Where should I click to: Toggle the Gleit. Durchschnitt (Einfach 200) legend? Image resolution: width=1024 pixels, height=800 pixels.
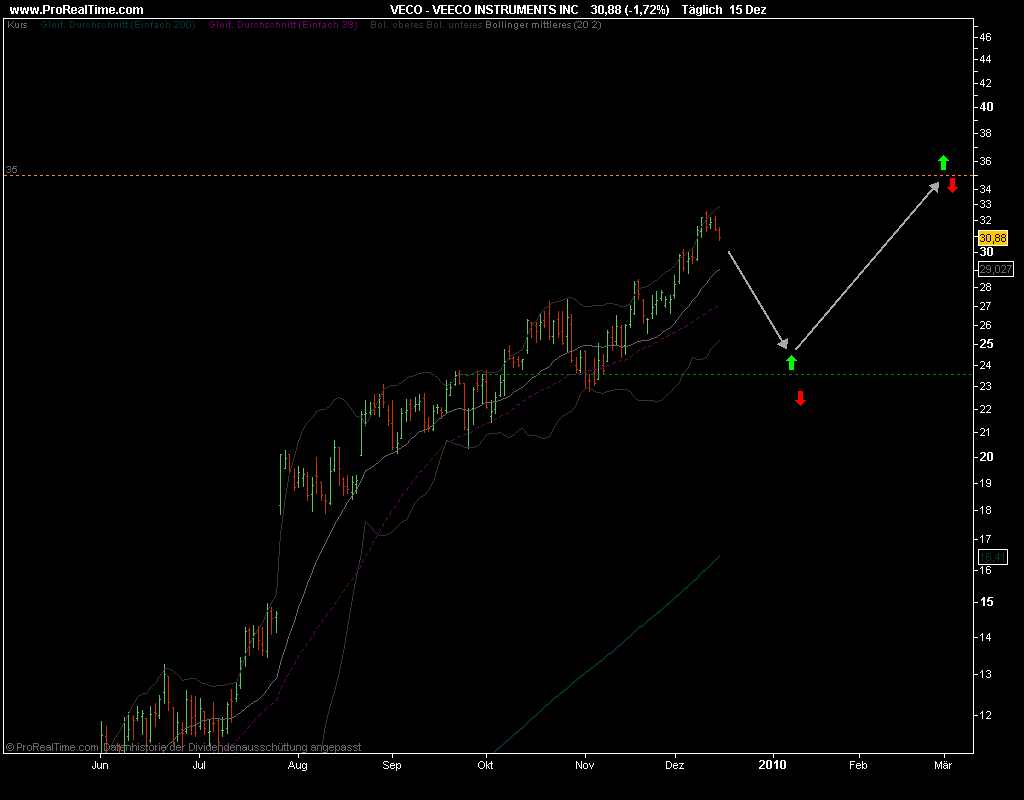[118, 23]
